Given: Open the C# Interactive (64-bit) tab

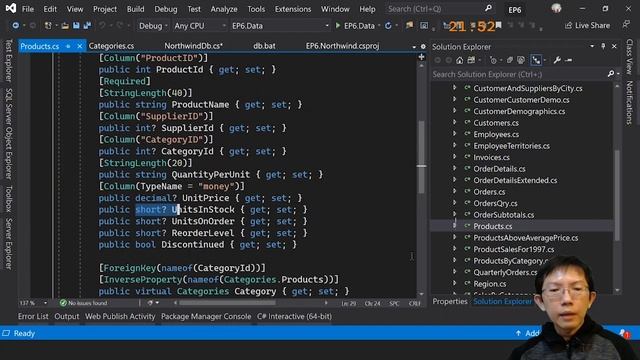Looking at the screenshot, I should pyautogui.click(x=294, y=316).
